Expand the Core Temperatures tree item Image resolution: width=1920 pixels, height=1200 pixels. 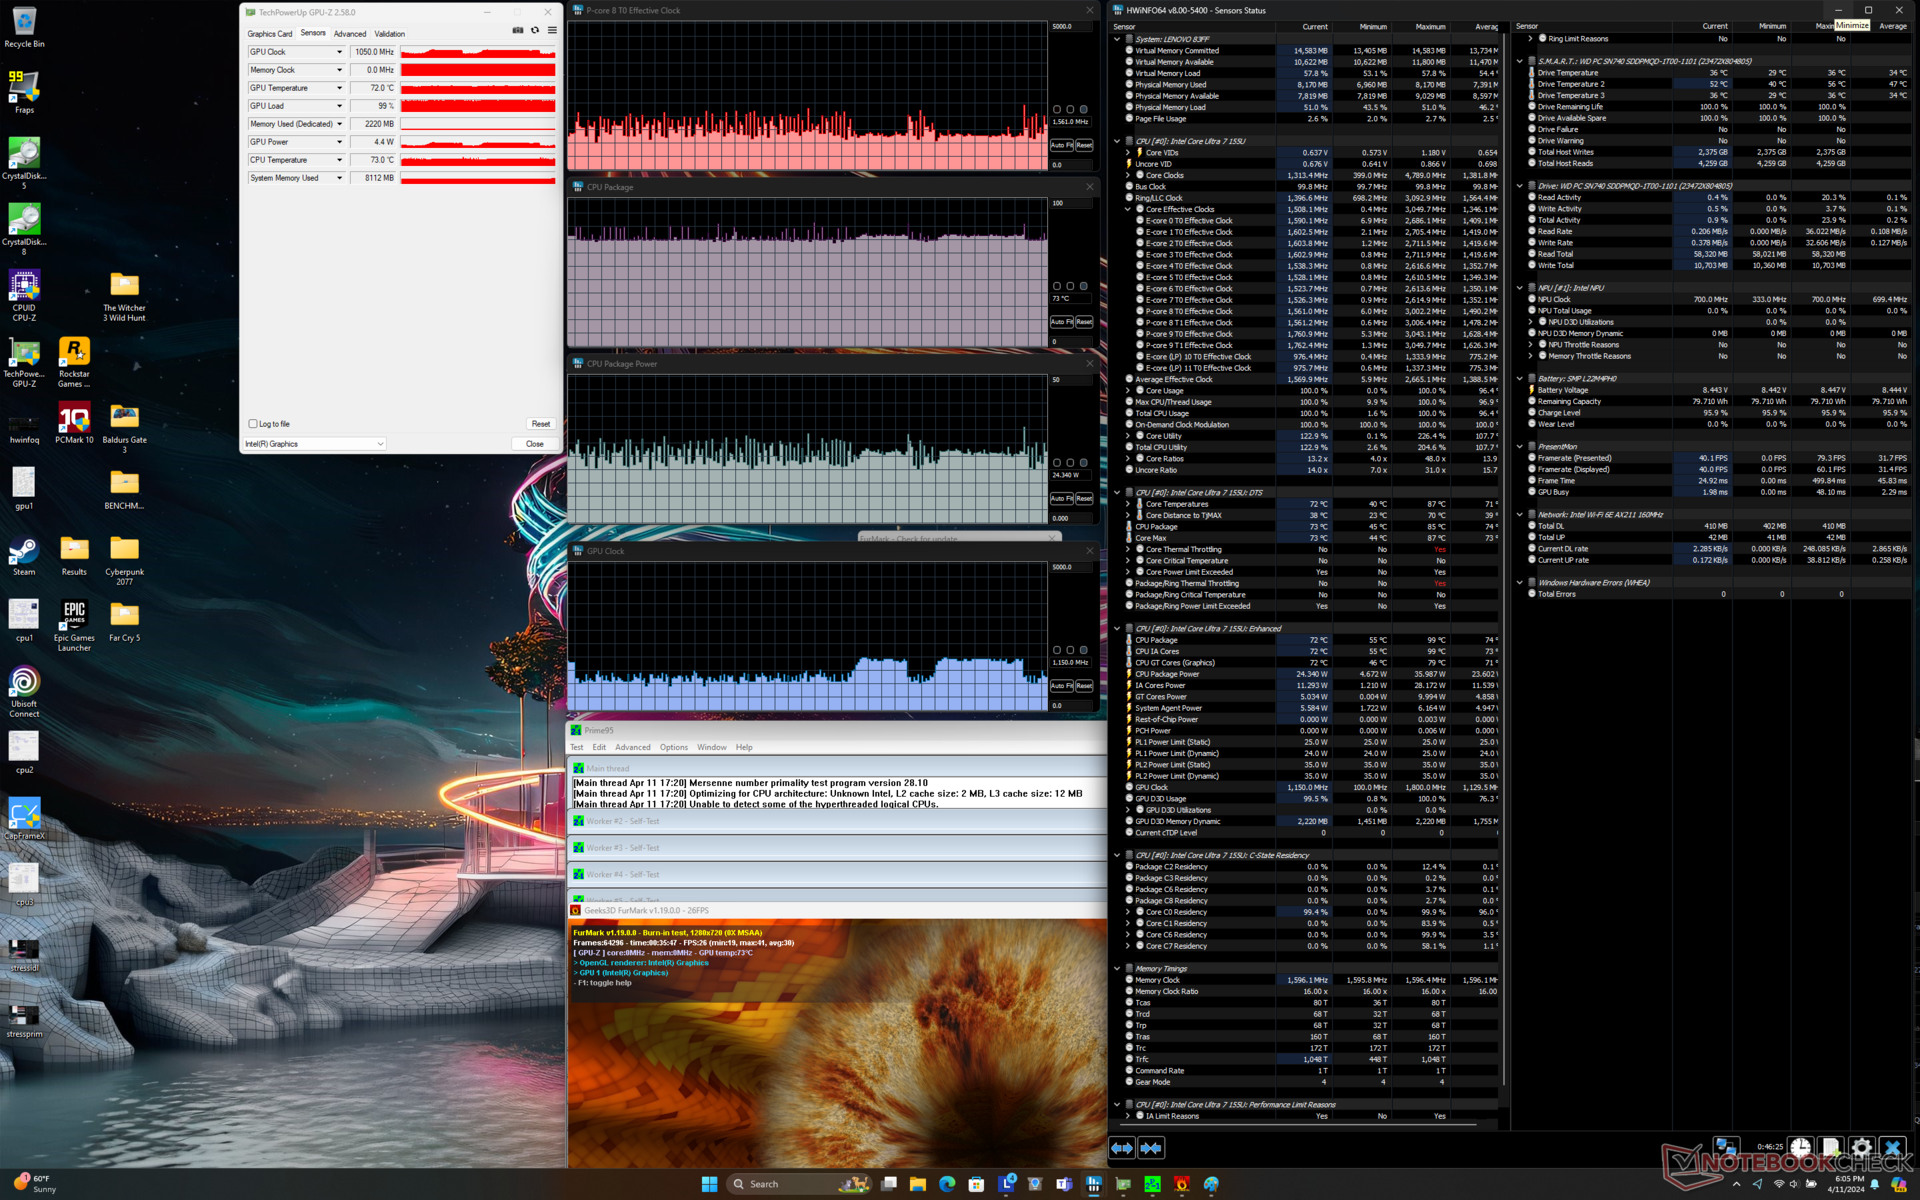coord(1128,504)
